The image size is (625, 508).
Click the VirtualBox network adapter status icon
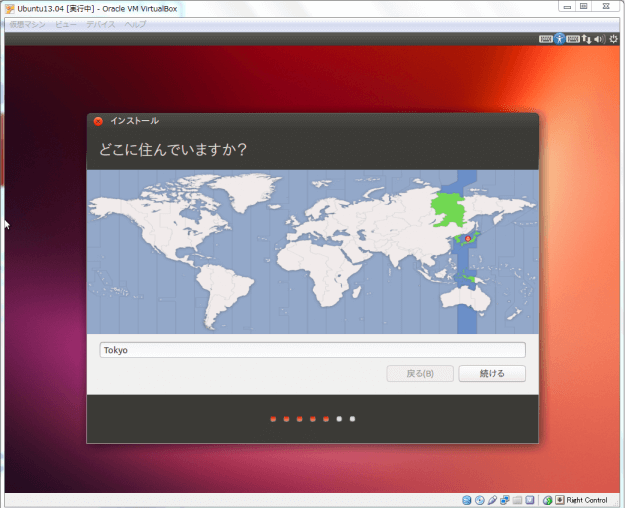pyautogui.click(x=505, y=499)
